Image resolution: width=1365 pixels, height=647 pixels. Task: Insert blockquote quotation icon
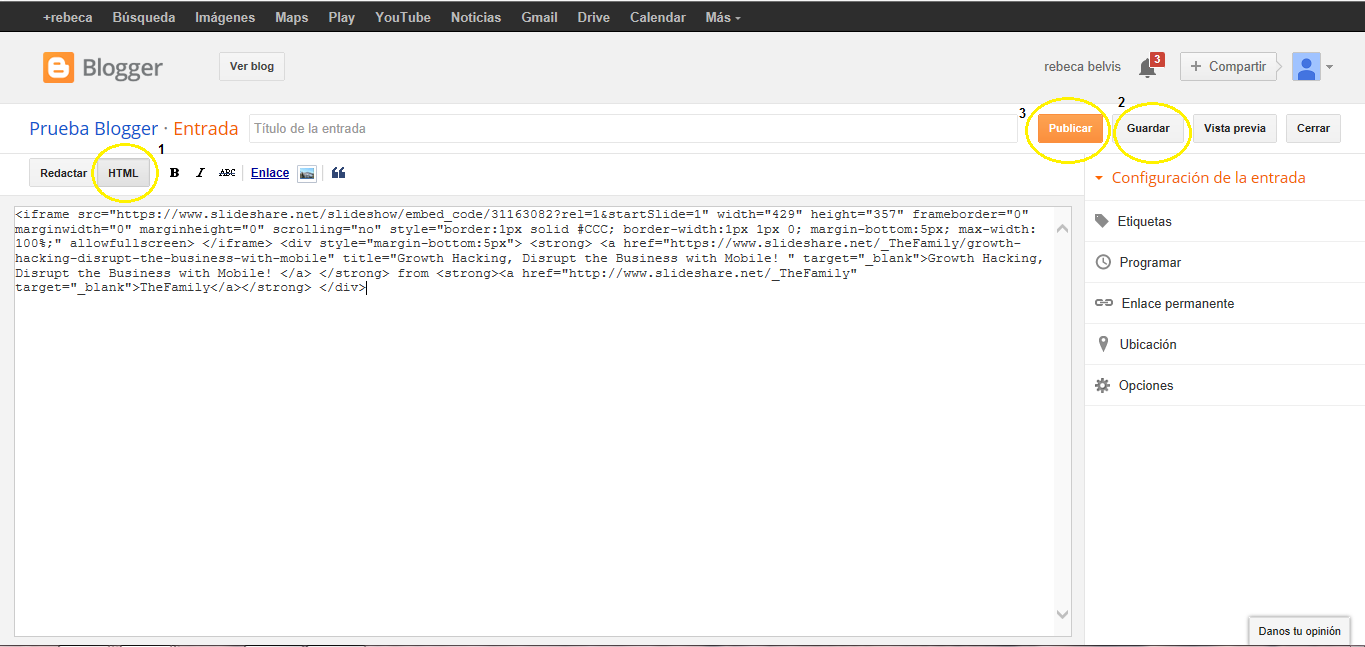338,173
